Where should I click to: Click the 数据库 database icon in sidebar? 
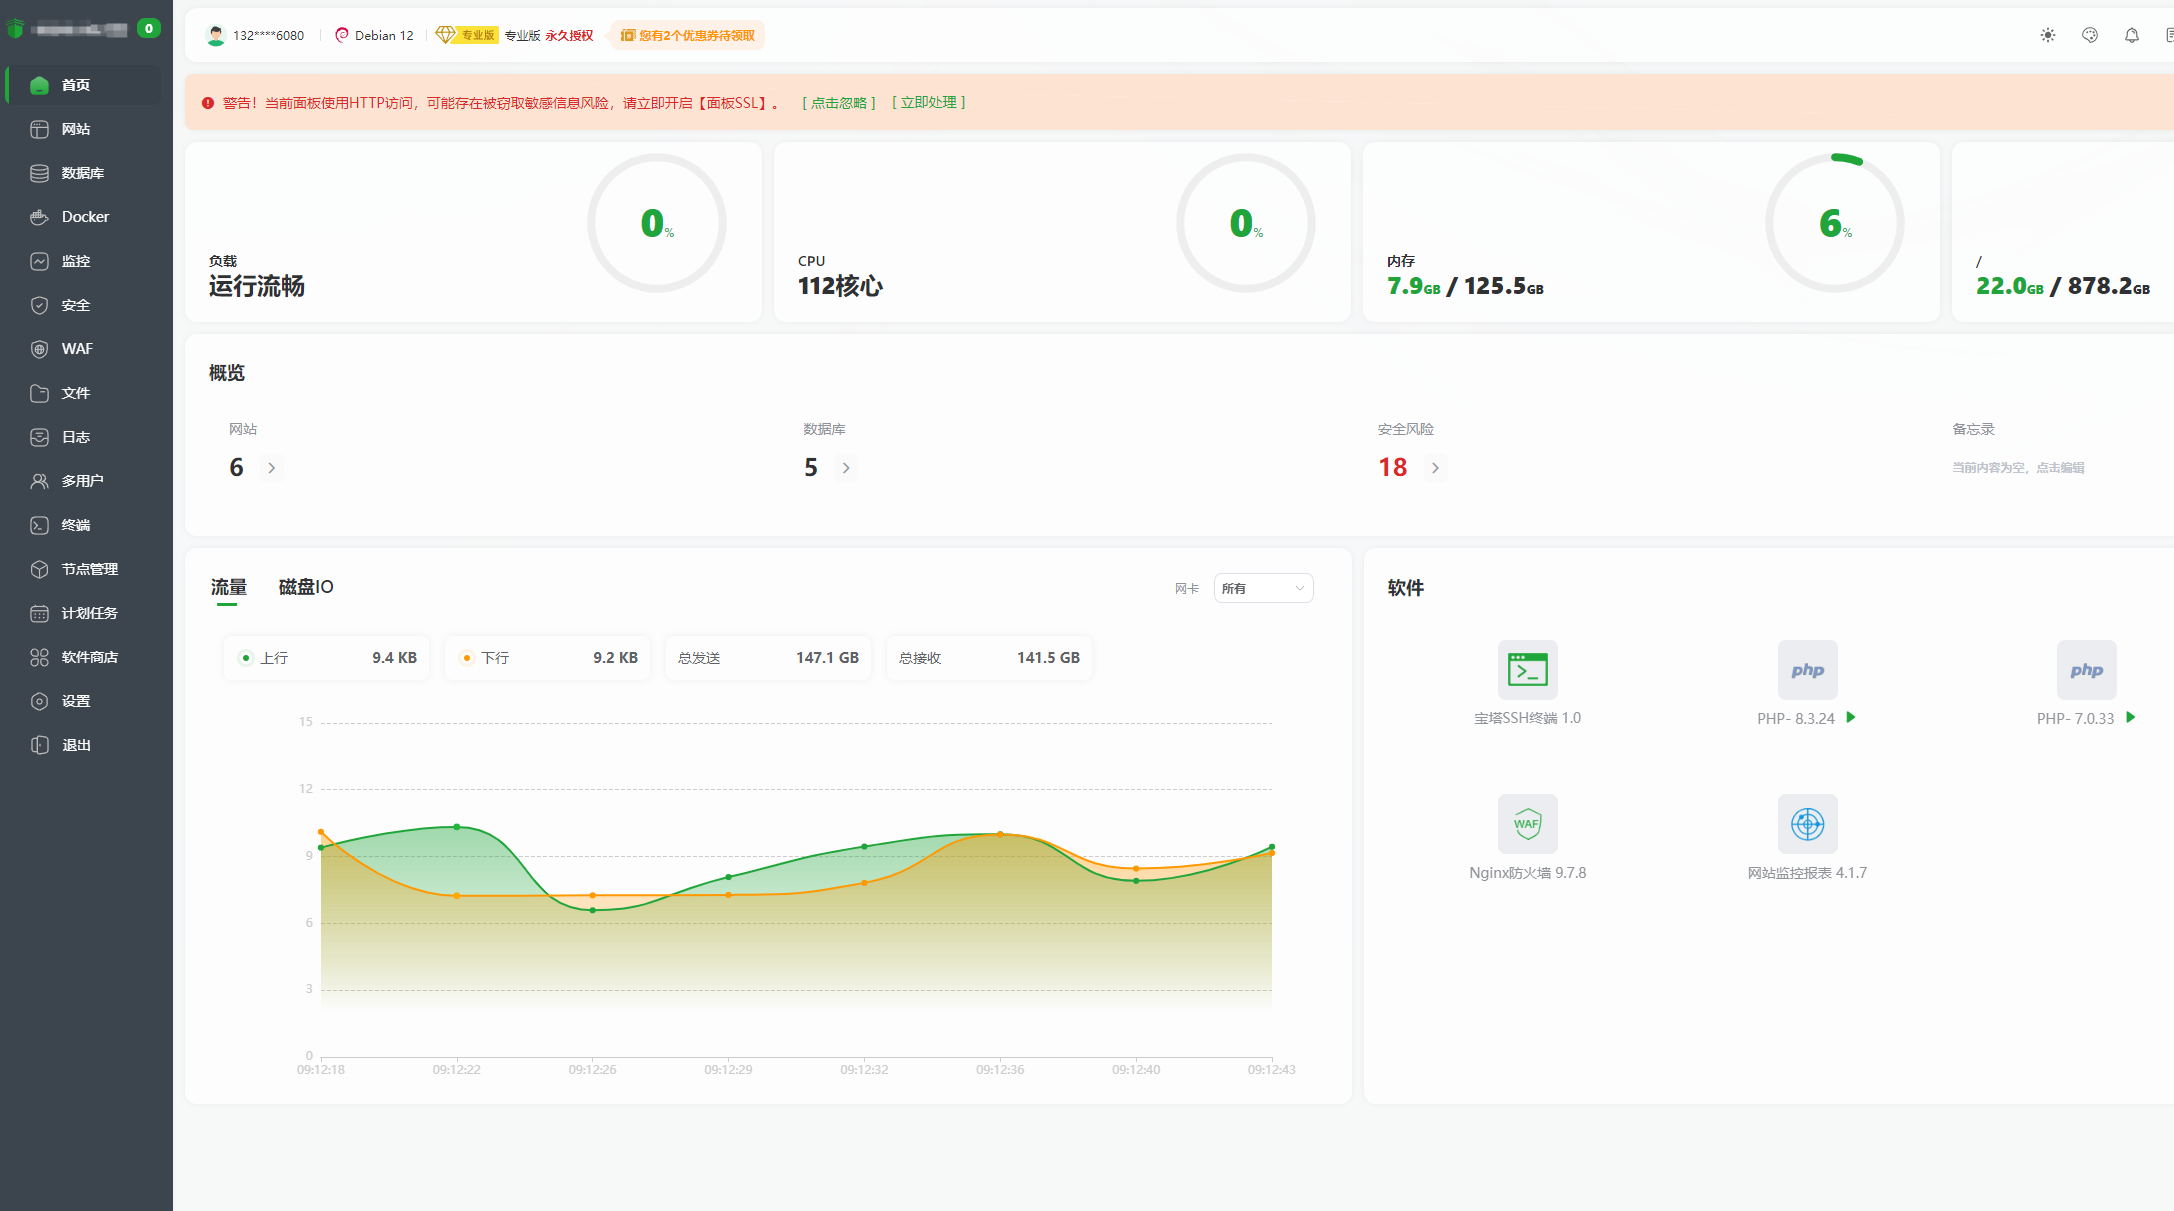[39, 173]
